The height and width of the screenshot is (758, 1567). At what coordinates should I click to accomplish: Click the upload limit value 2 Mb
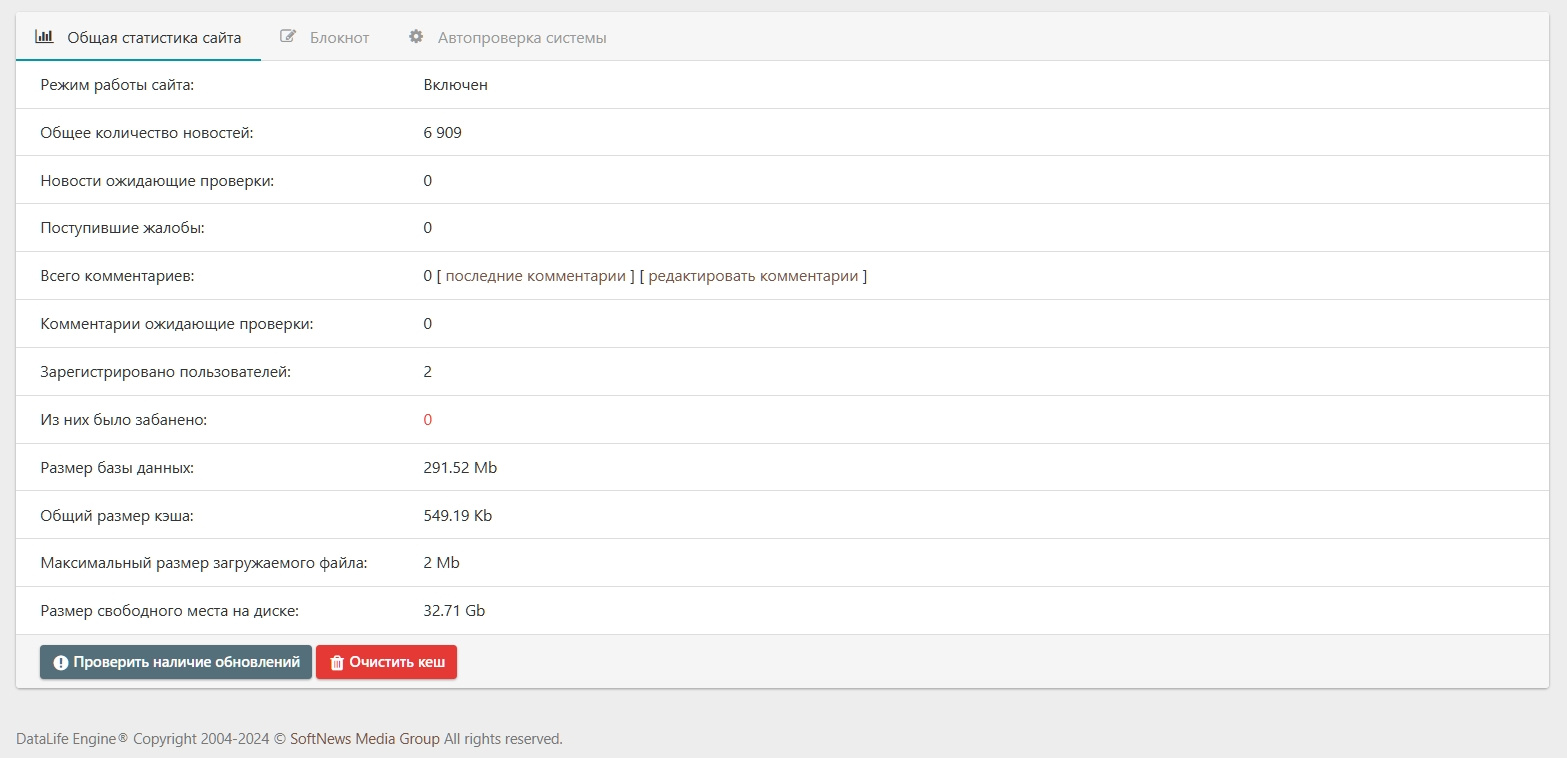pyautogui.click(x=442, y=563)
